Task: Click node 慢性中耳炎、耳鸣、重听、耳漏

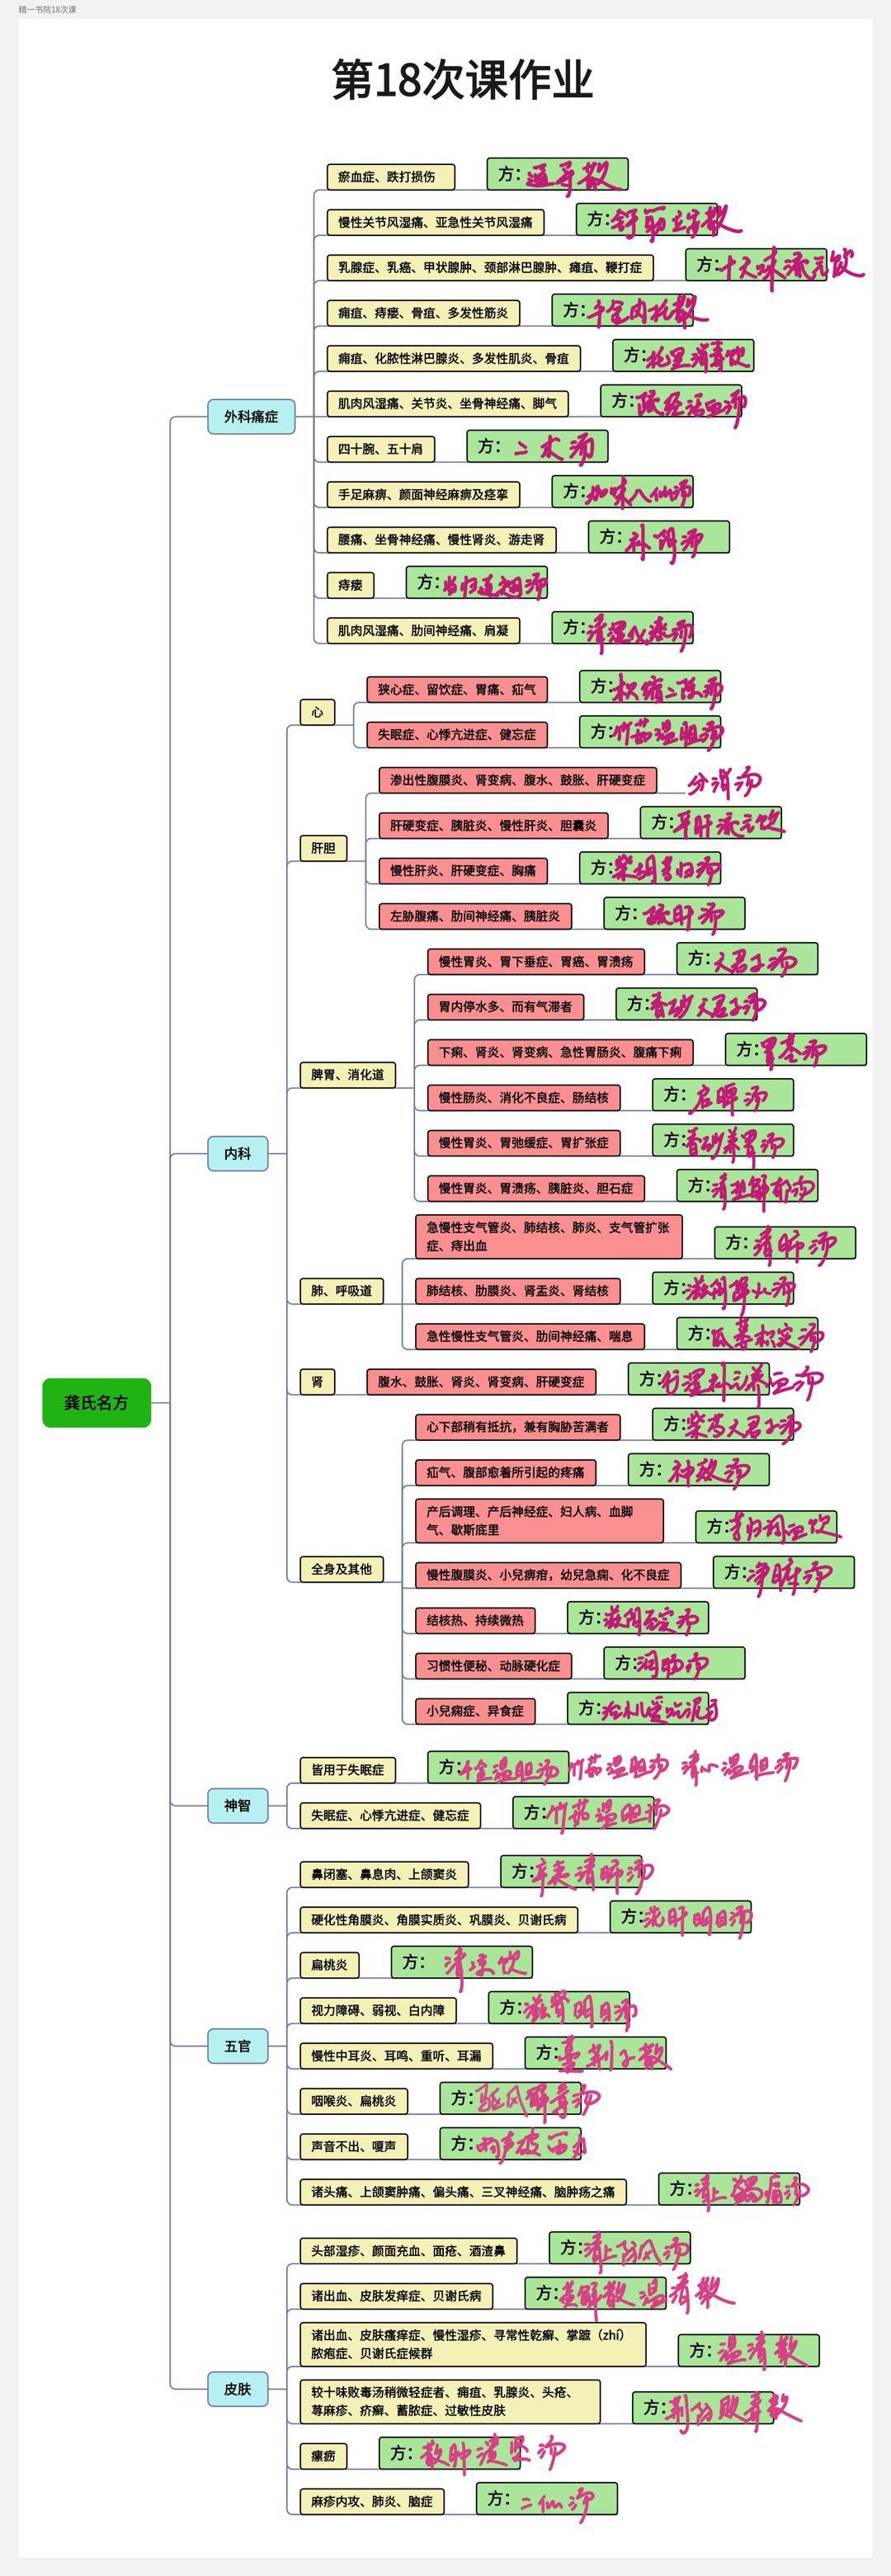Action: 396,2056
